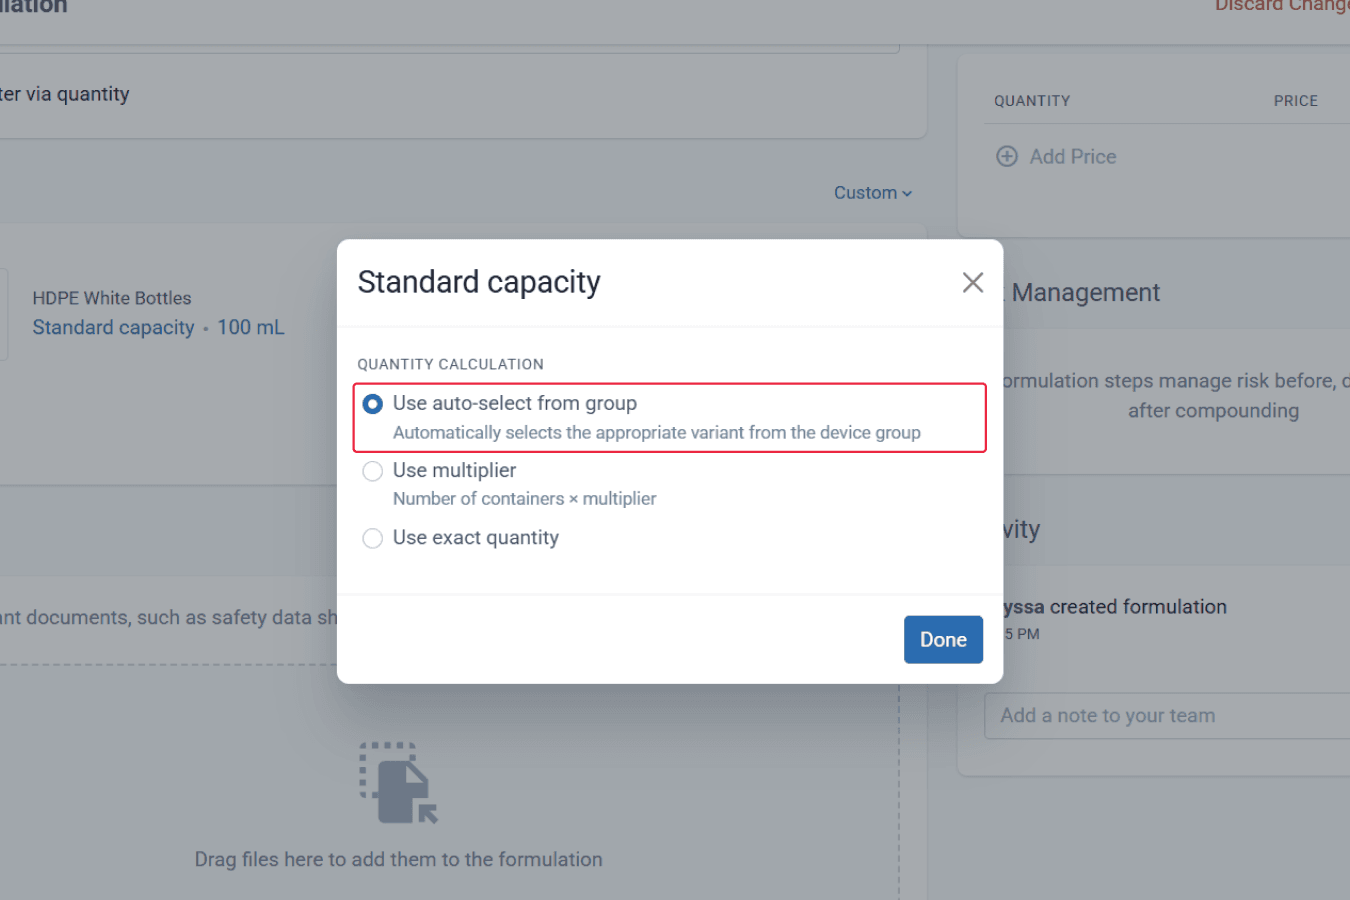Close the Standard capacity dialog
Image resolution: width=1350 pixels, height=900 pixels.
973,283
